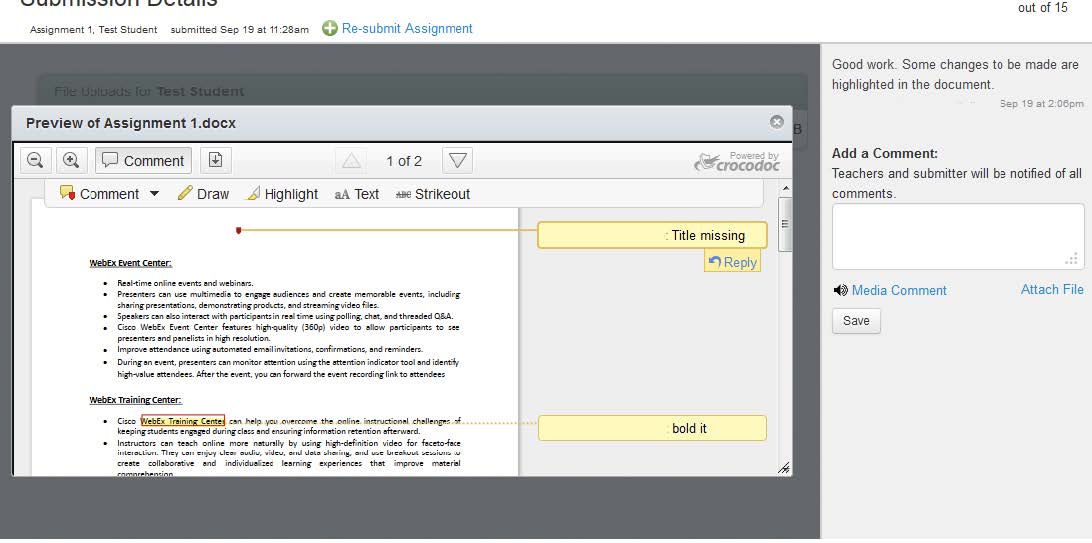The height and width of the screenshot is (543, 1092).
Task: Select the Text annotation tool
Action: click(x=357, y=194)
